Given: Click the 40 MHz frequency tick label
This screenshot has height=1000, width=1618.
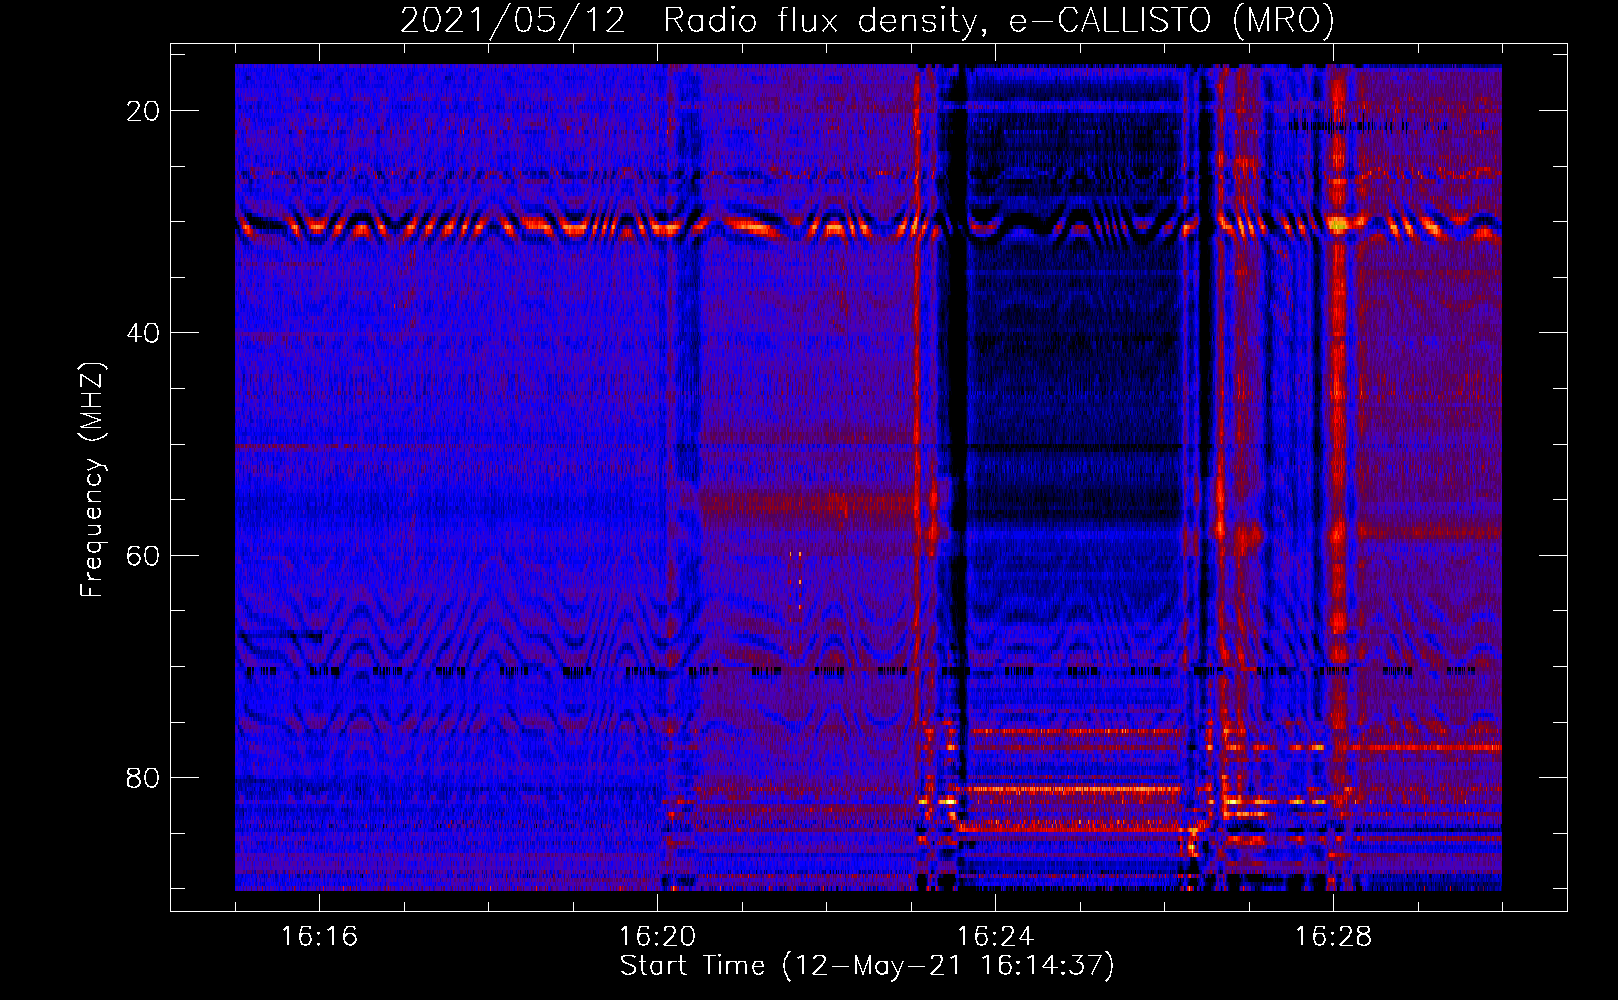Looking at the screenshot, I should pyautogui.click(x=143, y=333).
